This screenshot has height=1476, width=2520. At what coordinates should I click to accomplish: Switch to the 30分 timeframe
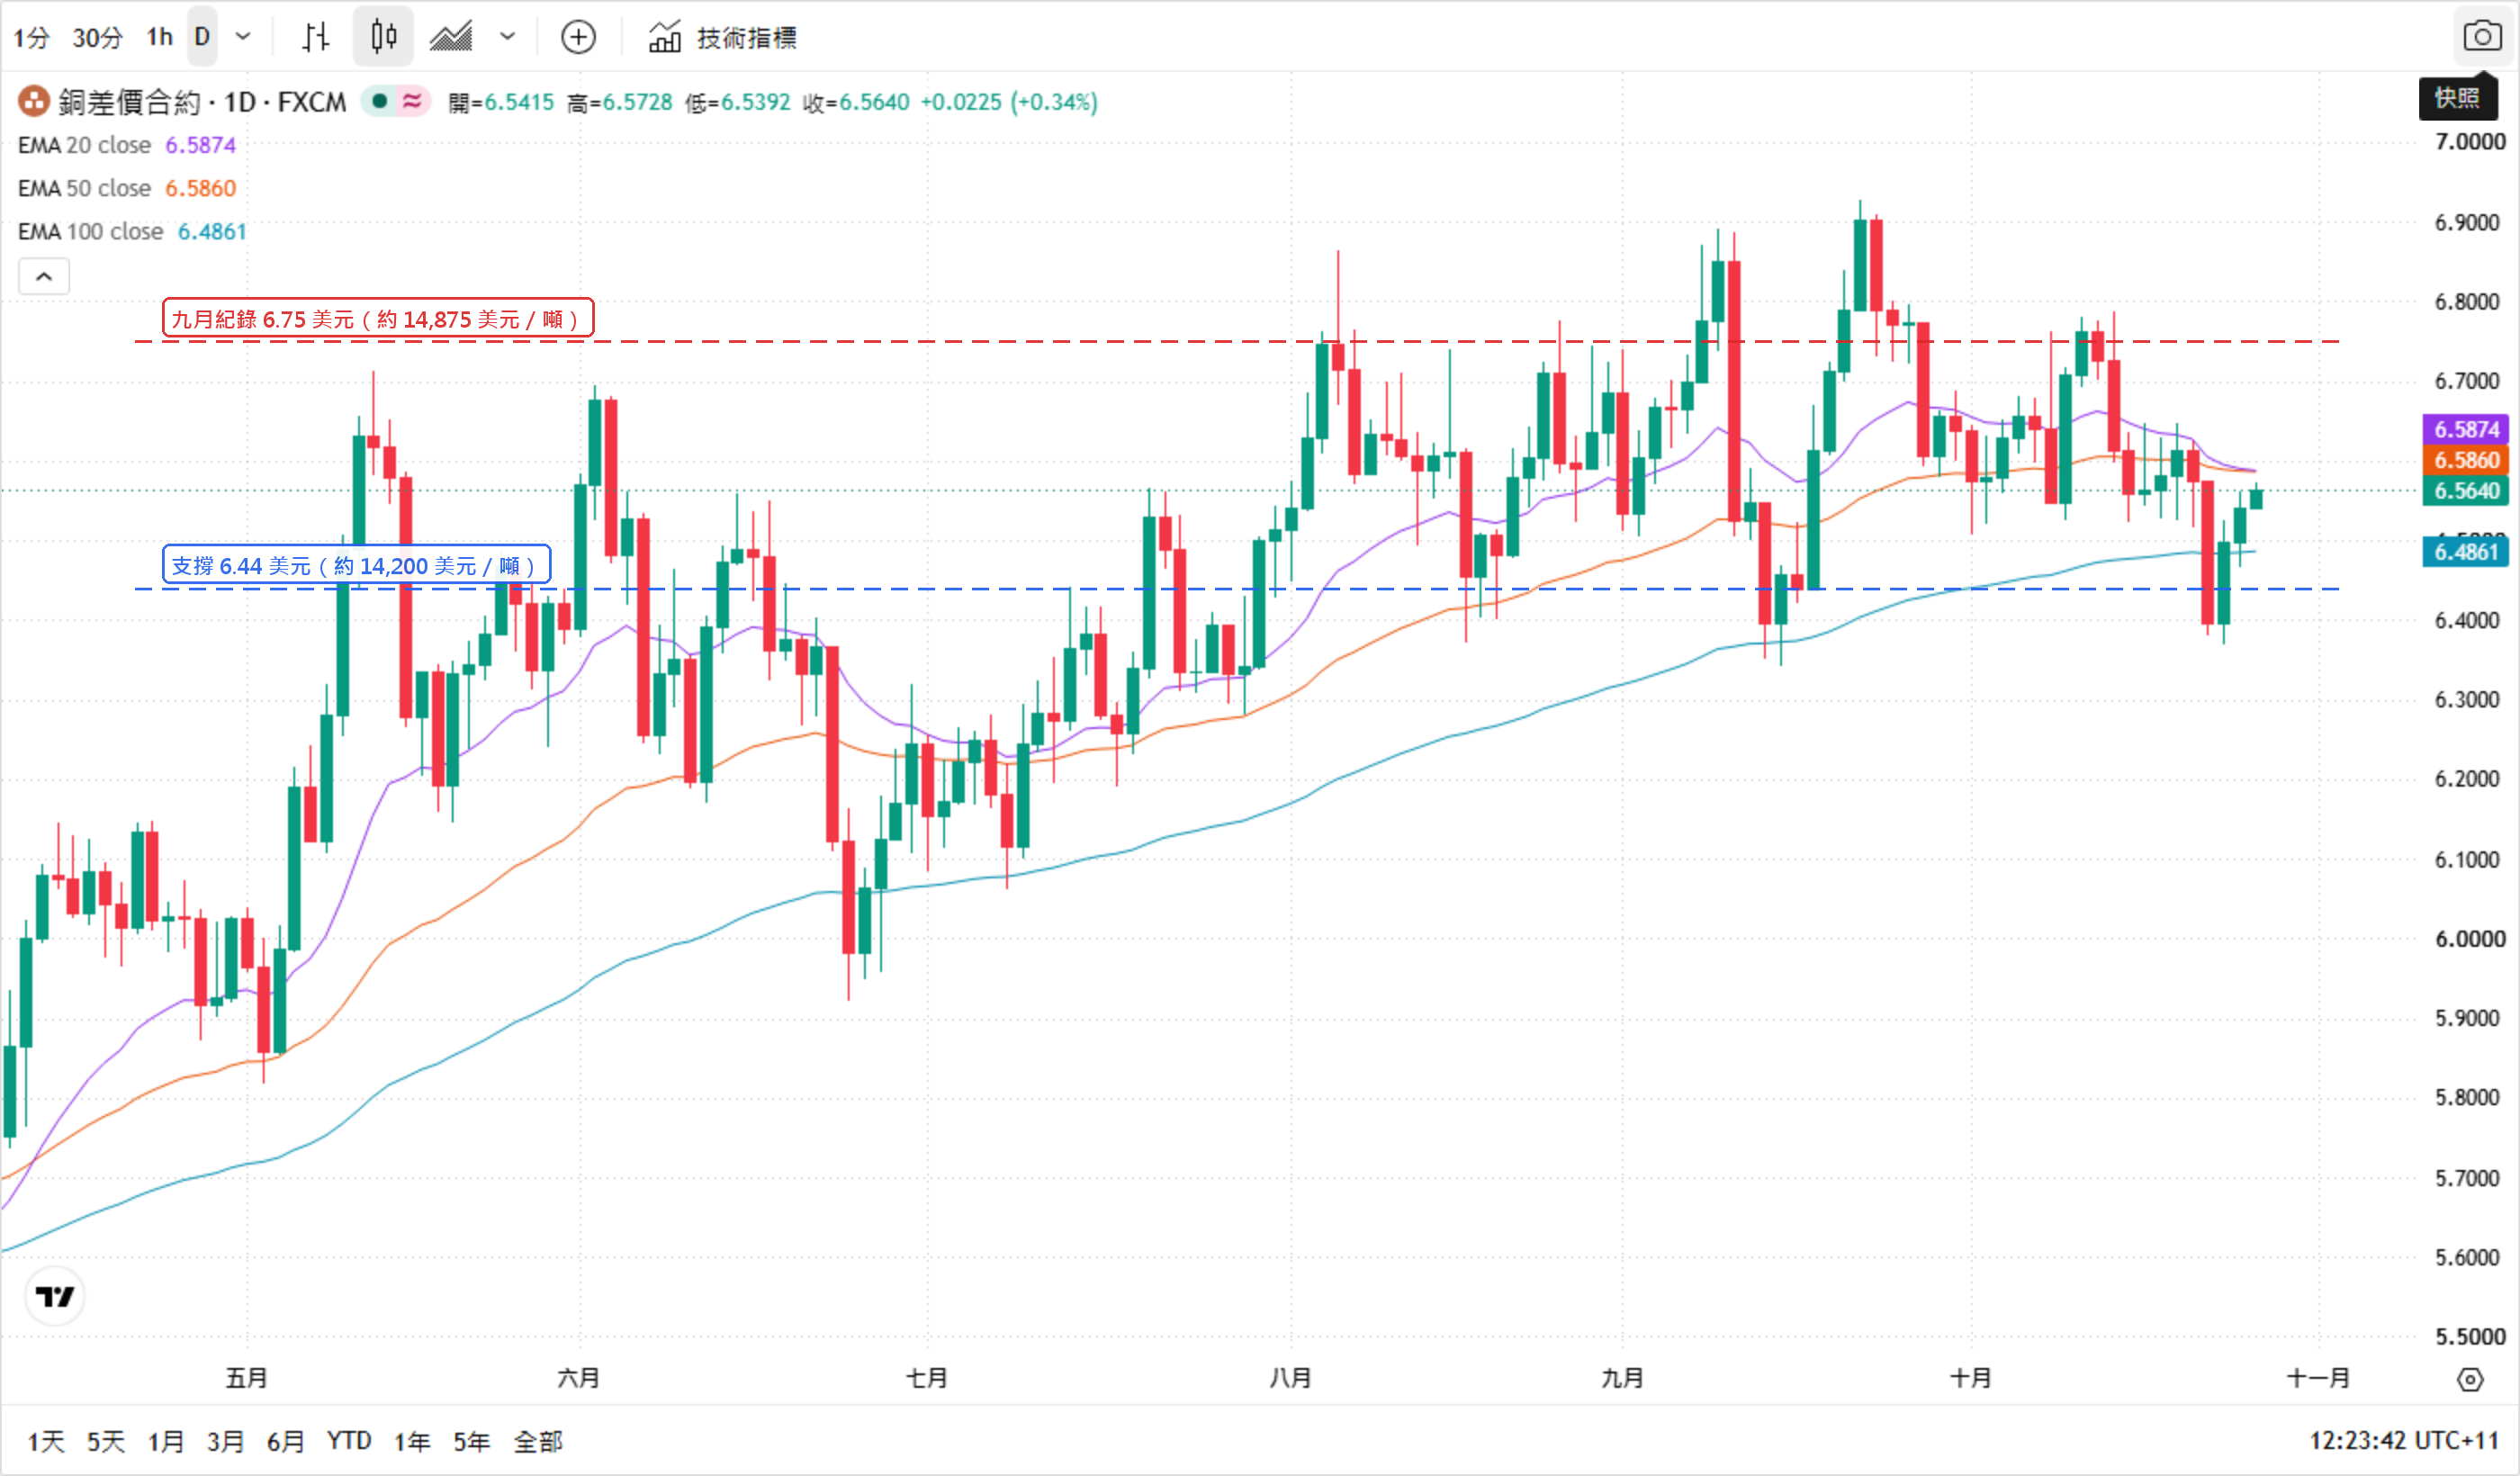(97, 37)
